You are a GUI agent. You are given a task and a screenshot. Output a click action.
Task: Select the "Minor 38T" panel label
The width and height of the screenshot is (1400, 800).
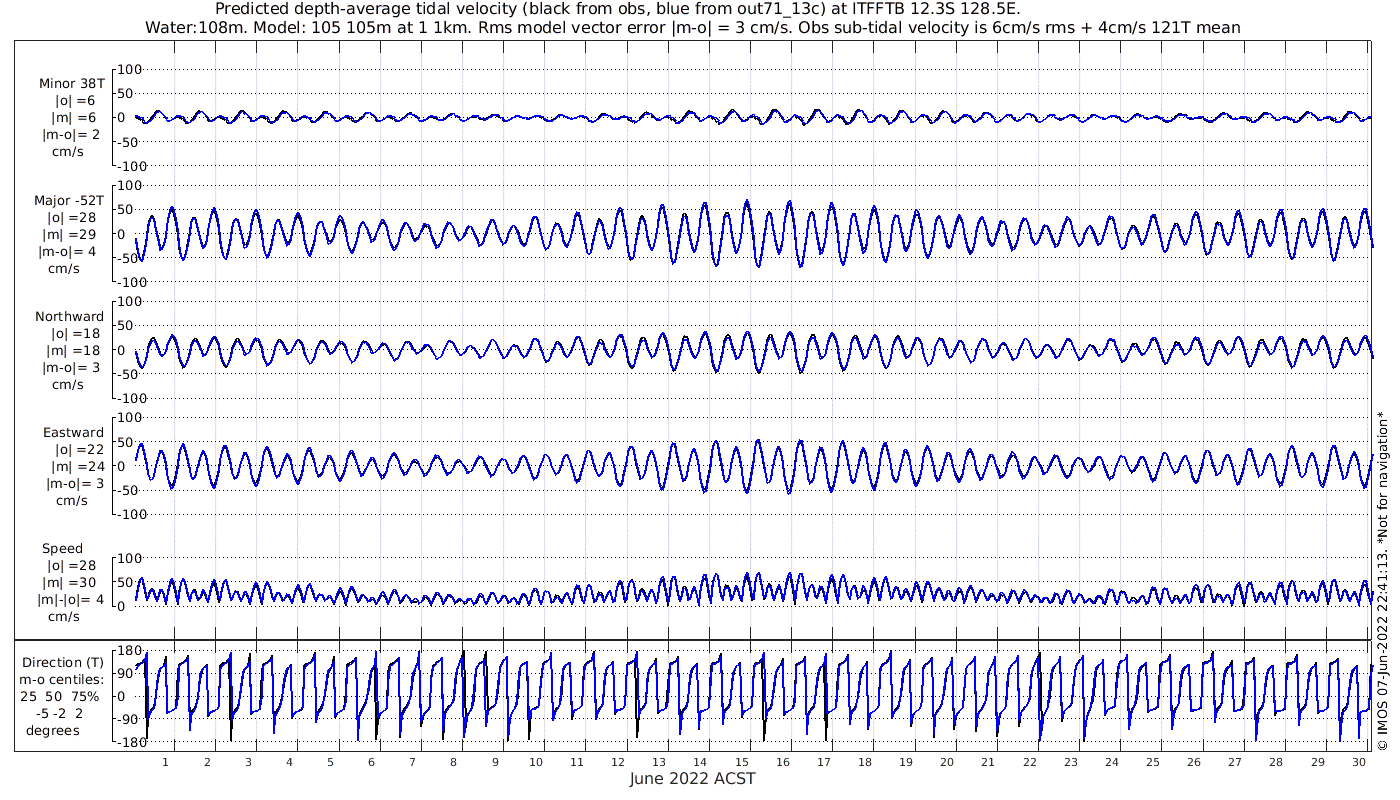(x=72, y=84)
